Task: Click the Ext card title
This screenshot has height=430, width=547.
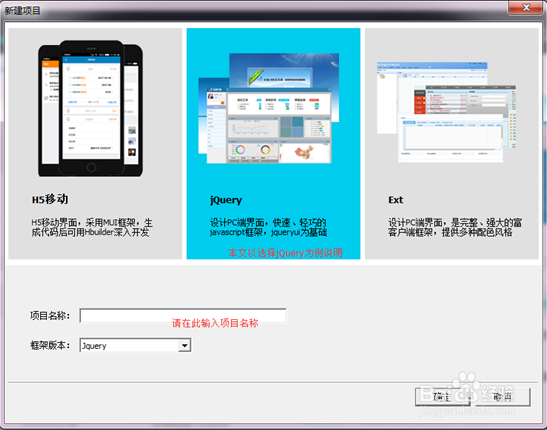Action: pos(396,200)
